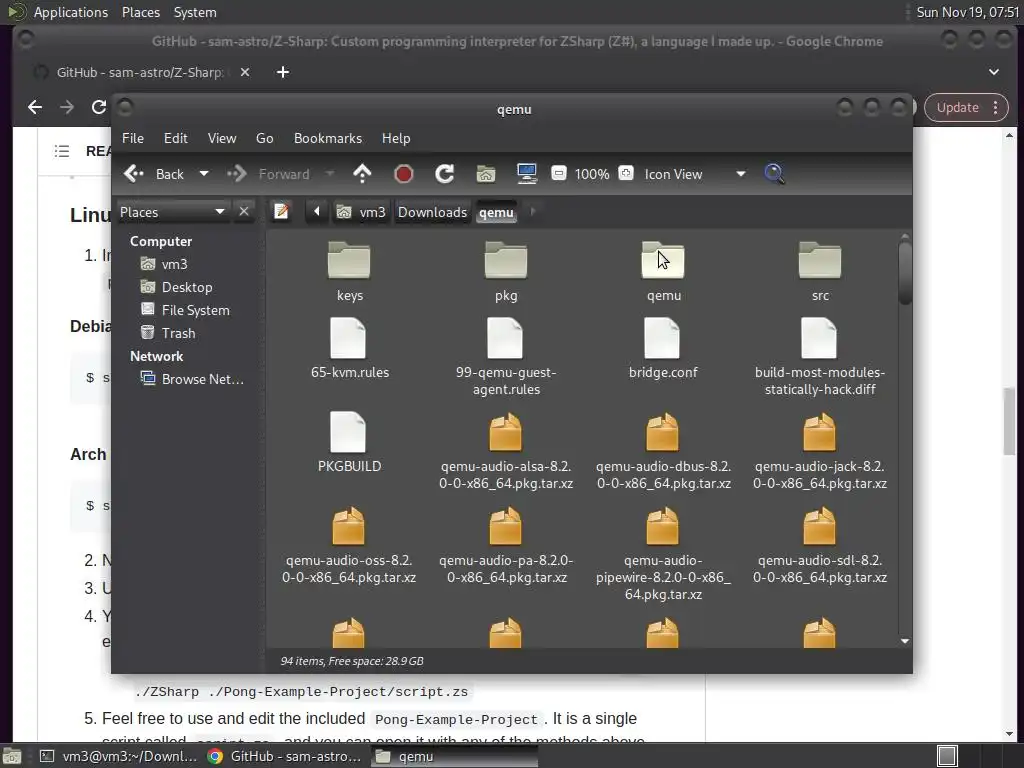
Task: Select the qemu-audio-dbus package icon
Action: [662, 432]
